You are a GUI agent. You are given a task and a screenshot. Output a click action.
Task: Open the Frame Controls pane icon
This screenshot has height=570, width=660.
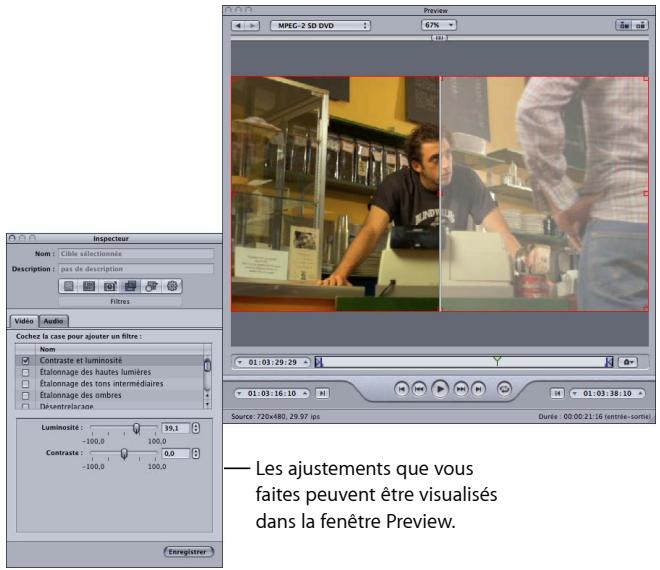(109, 286)
